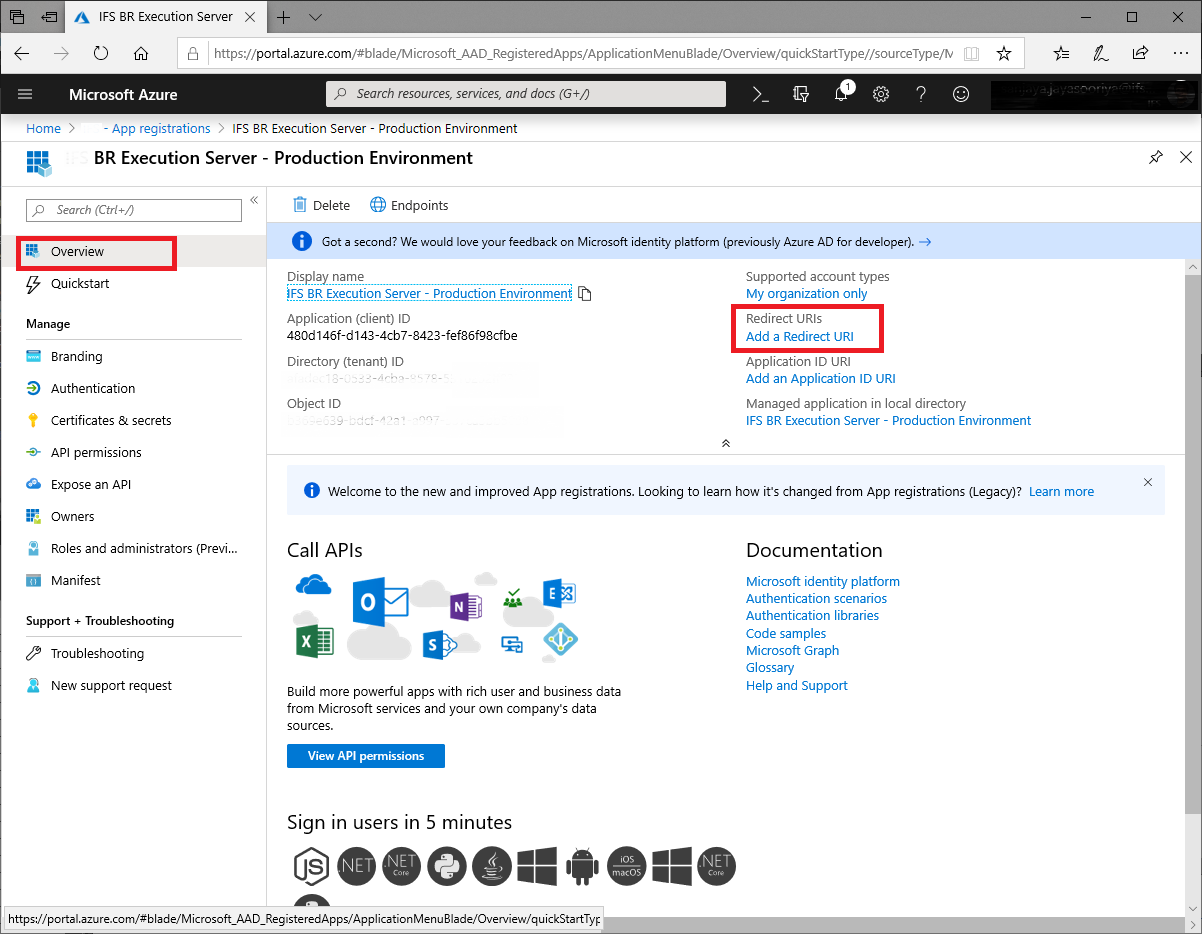The image size is (1202, 934).
Task: Dismiss the welcome info banner
Action: [1147, 482]
